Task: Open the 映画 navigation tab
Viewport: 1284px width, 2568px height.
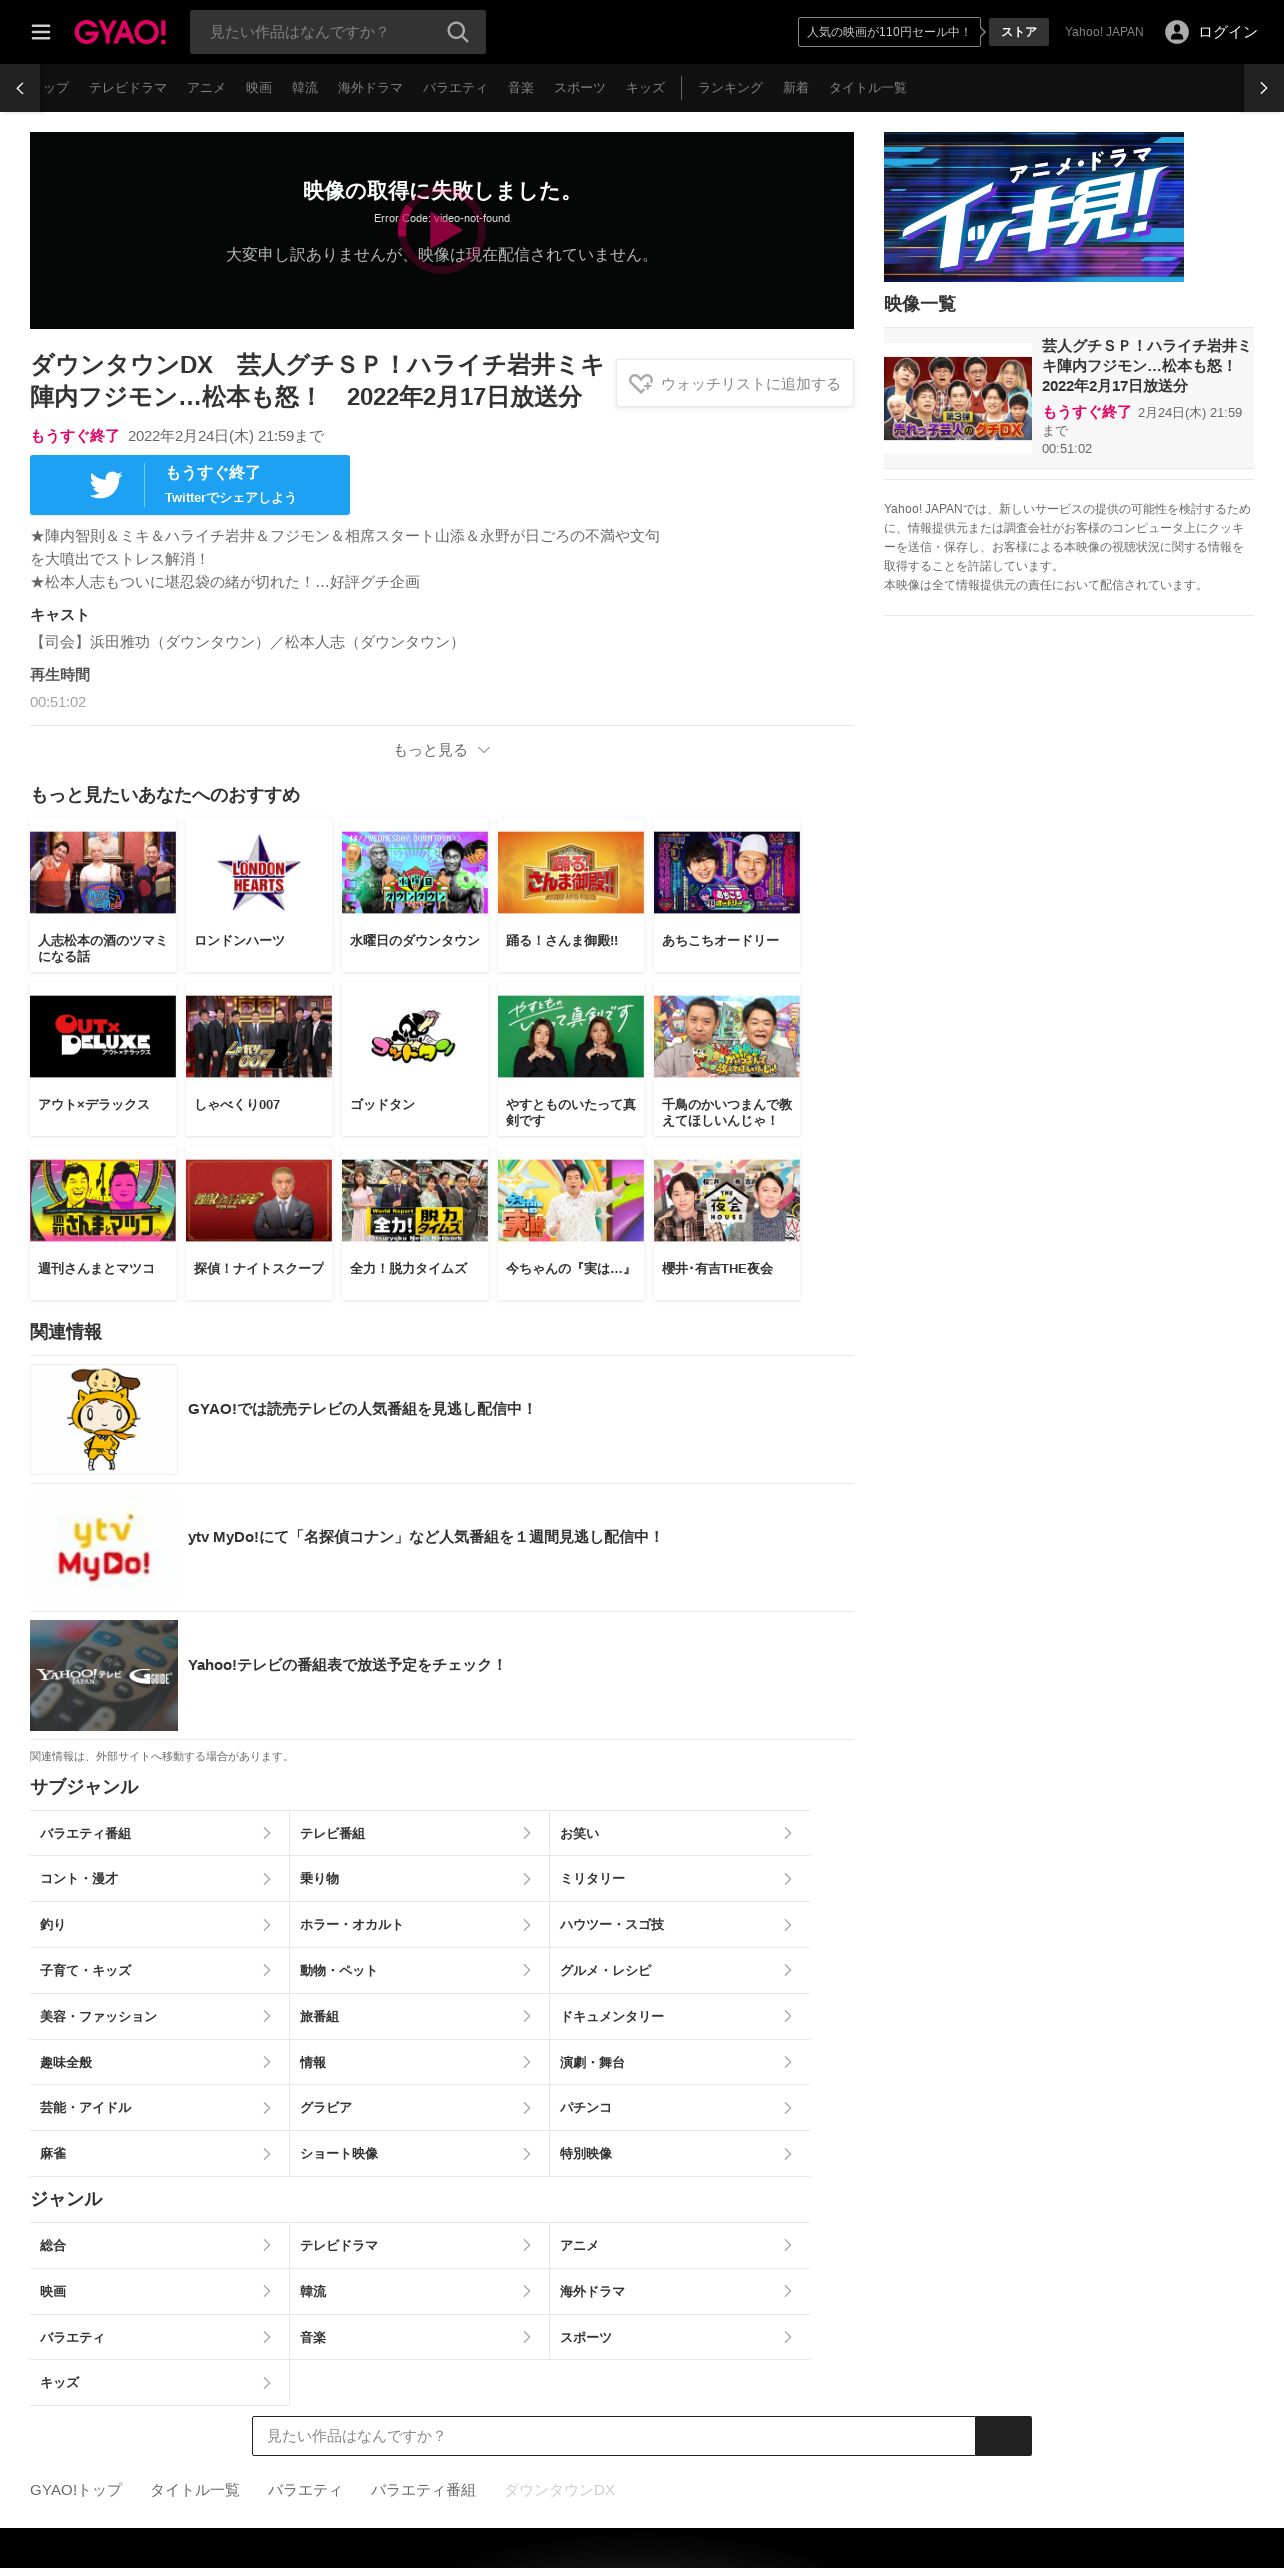Action: tap(259, 88)
